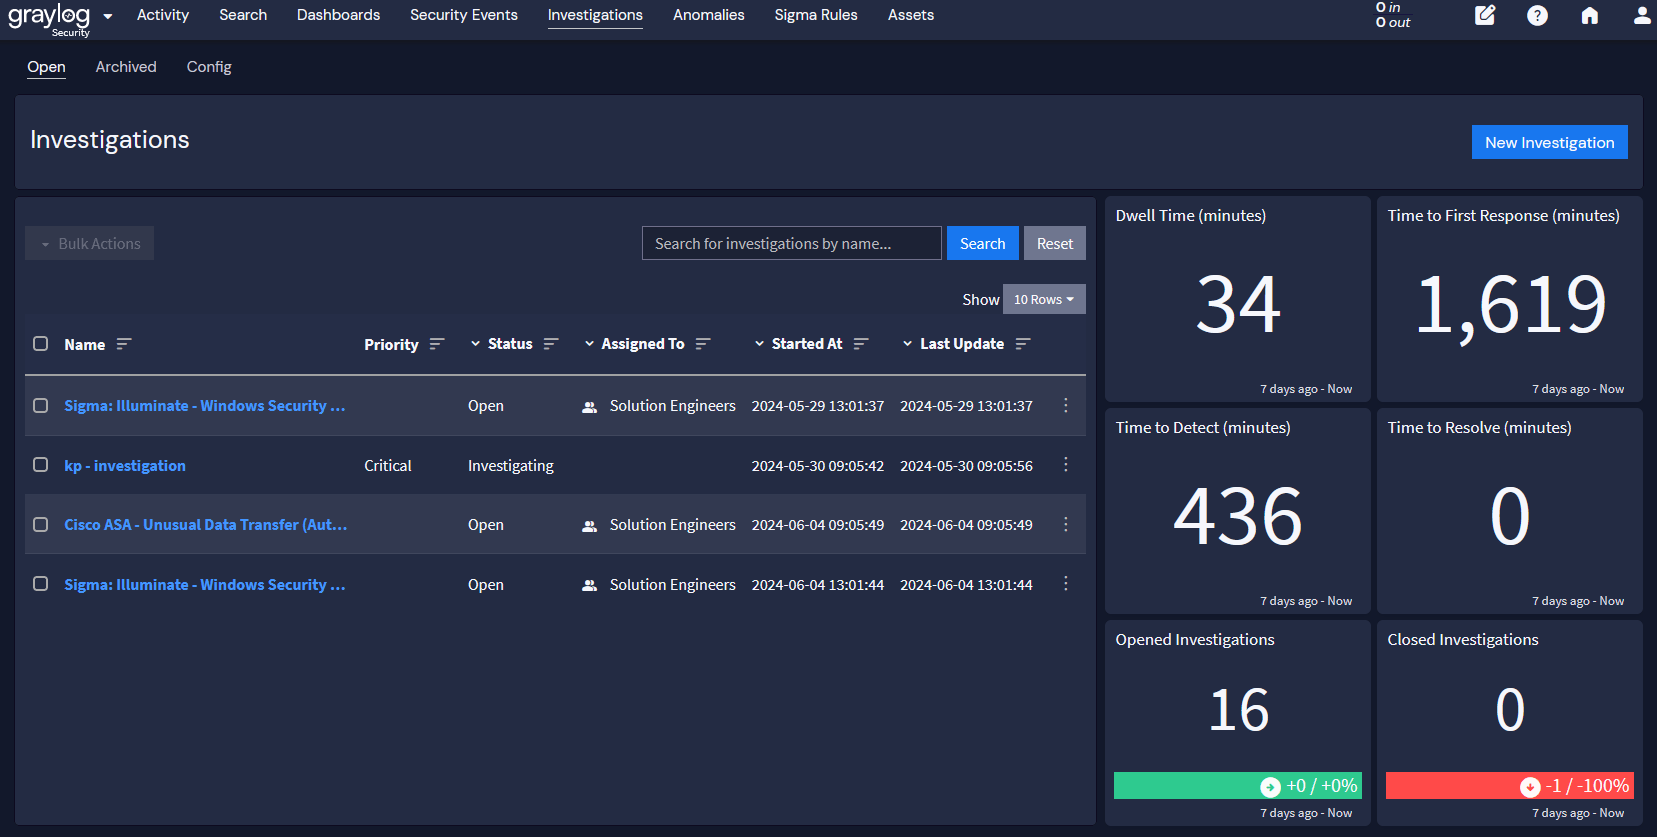Click the sort icon next to Priority column
This screenshot has height=837, width=1657.
pyautogui.click(x=437, y=344)
